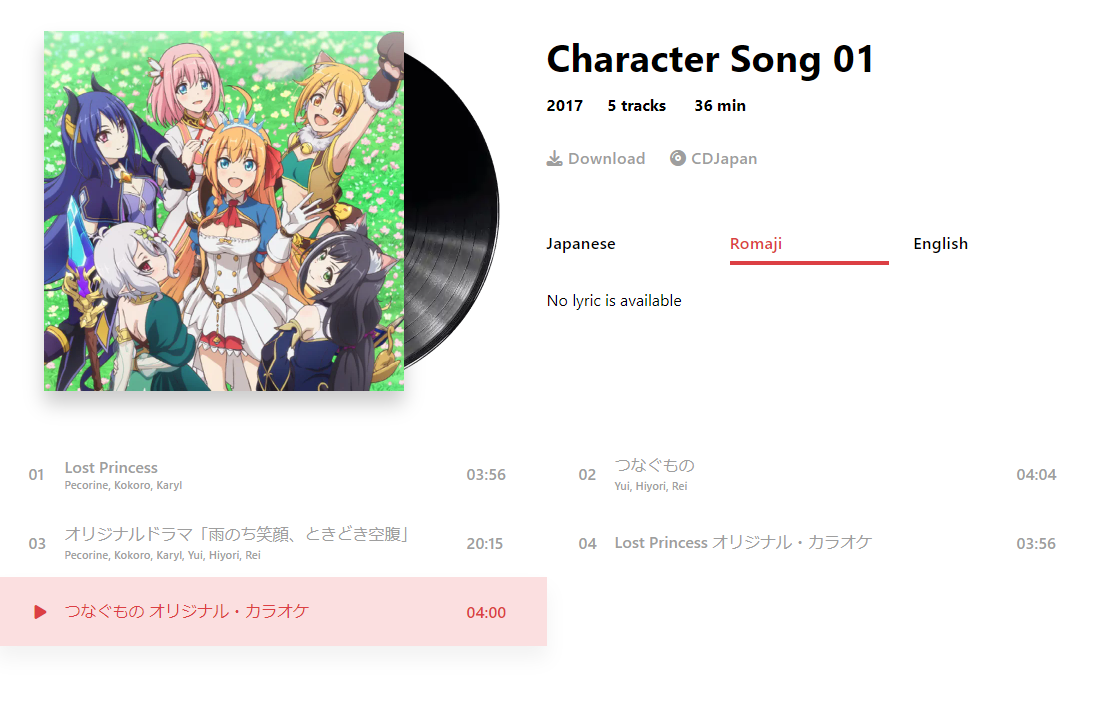1107x702 pixels.
Task: Click artist names Pecorine, Kokoro, Karyl
Action: [x=124, y=485]
